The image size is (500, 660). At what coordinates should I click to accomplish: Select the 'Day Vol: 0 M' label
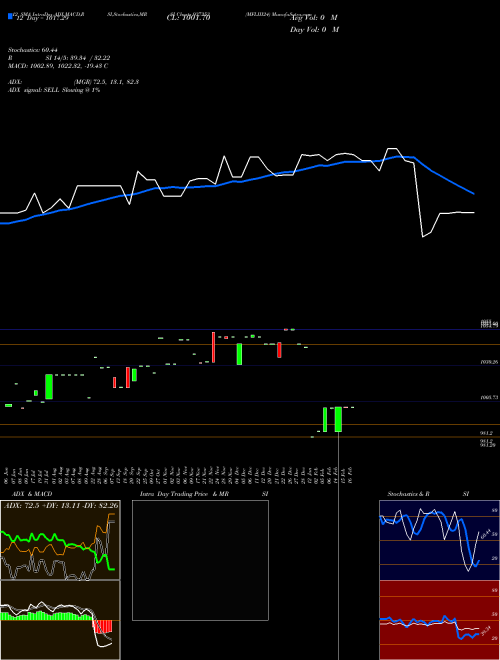(314, 30)
